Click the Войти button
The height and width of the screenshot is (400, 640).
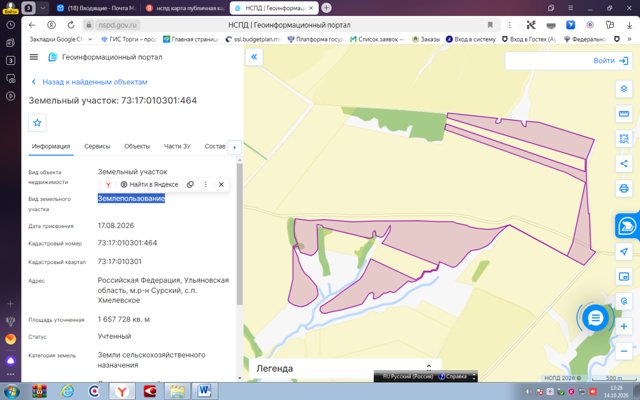click(x=569, y=61)
